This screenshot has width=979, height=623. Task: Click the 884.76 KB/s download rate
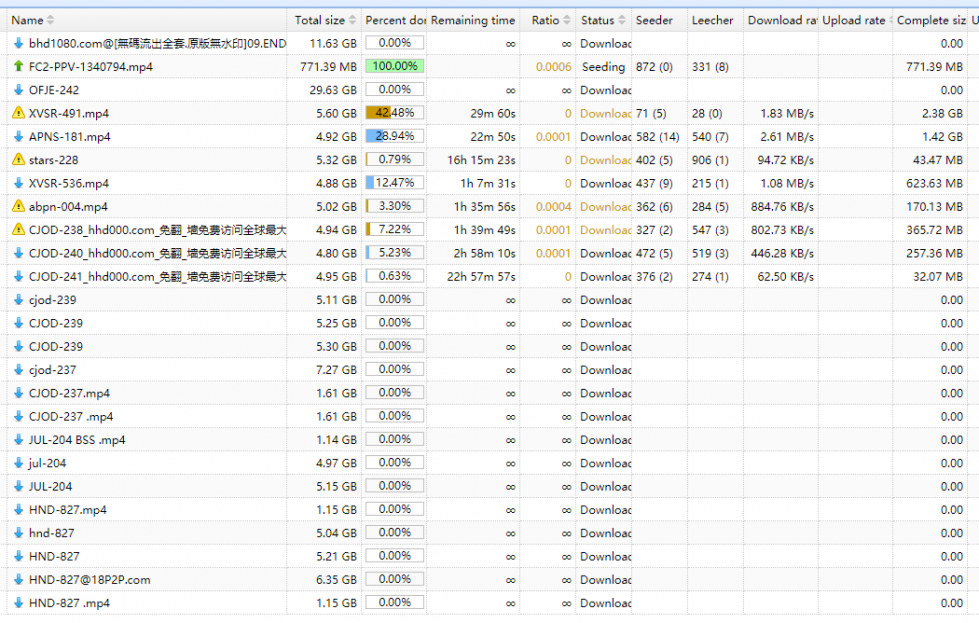[x=782, y=207]
